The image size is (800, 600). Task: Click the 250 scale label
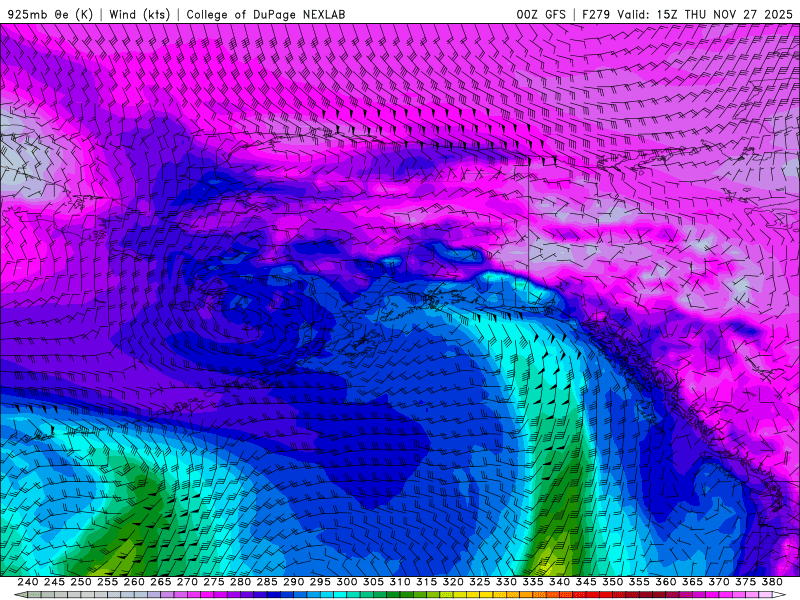(x=81, y=582)
